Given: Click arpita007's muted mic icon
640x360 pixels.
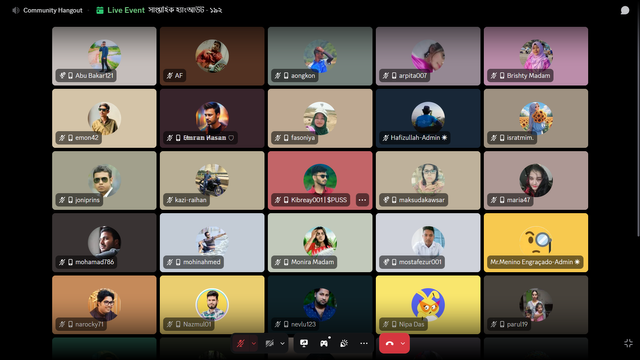Looking at the screenshot, I should [x=386, y=76].
